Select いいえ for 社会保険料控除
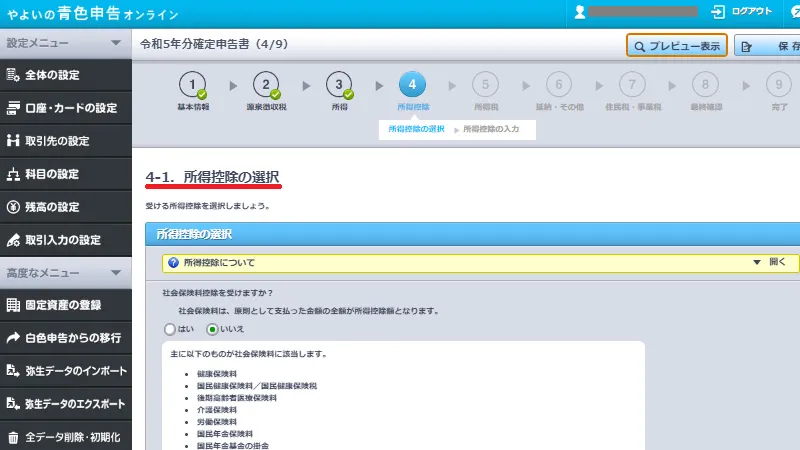800x450 pixels. (212, 329)
